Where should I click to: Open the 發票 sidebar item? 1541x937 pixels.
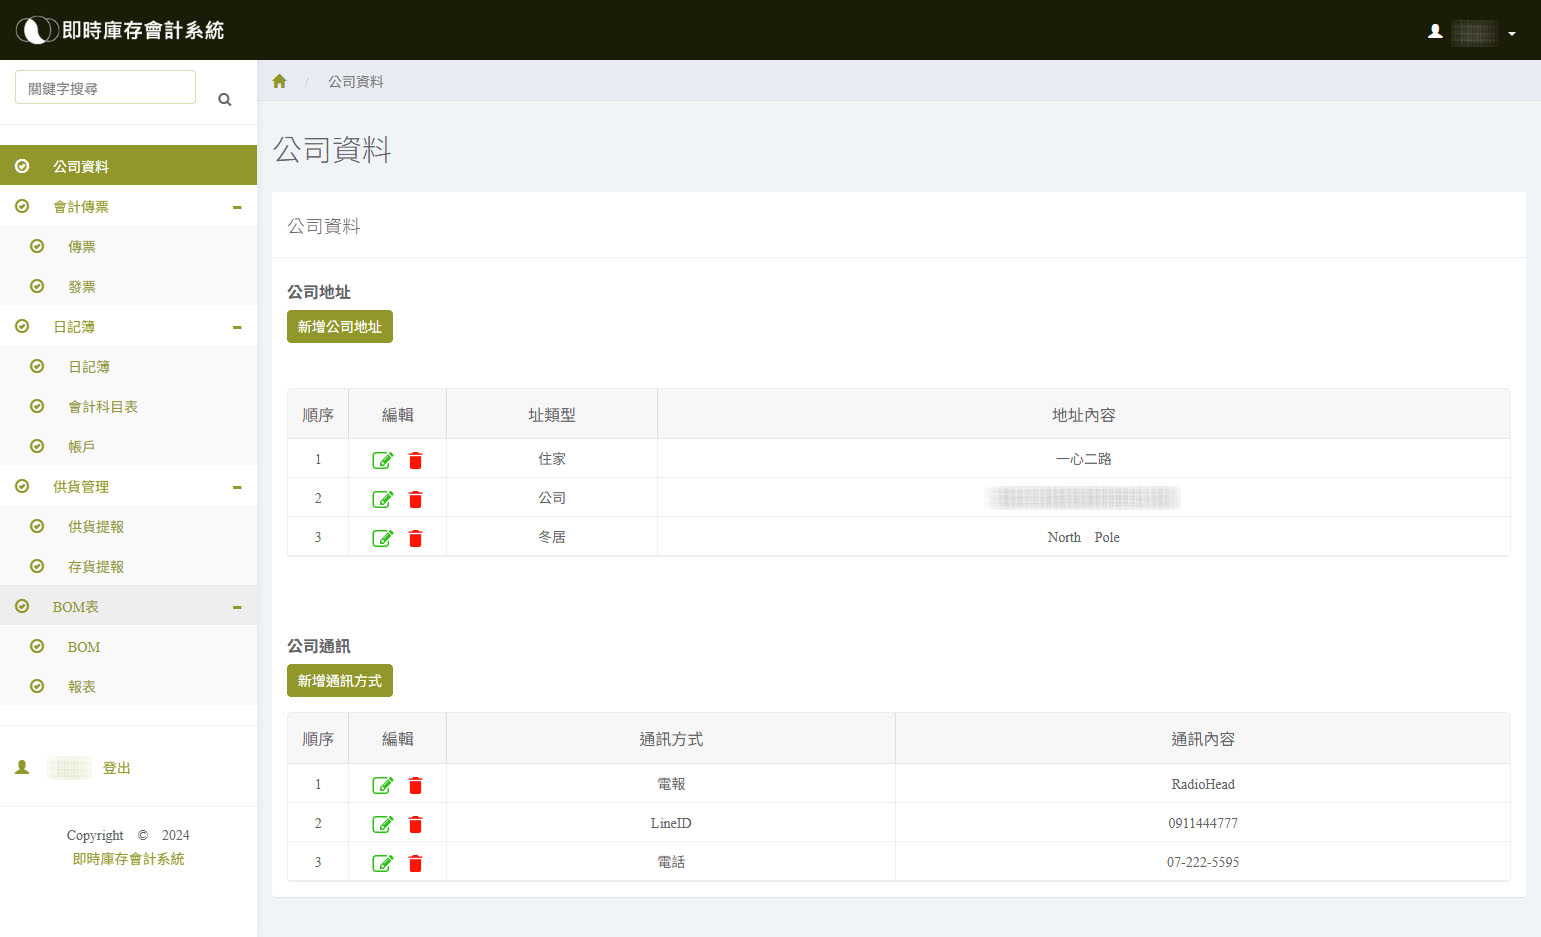[128, 286]
